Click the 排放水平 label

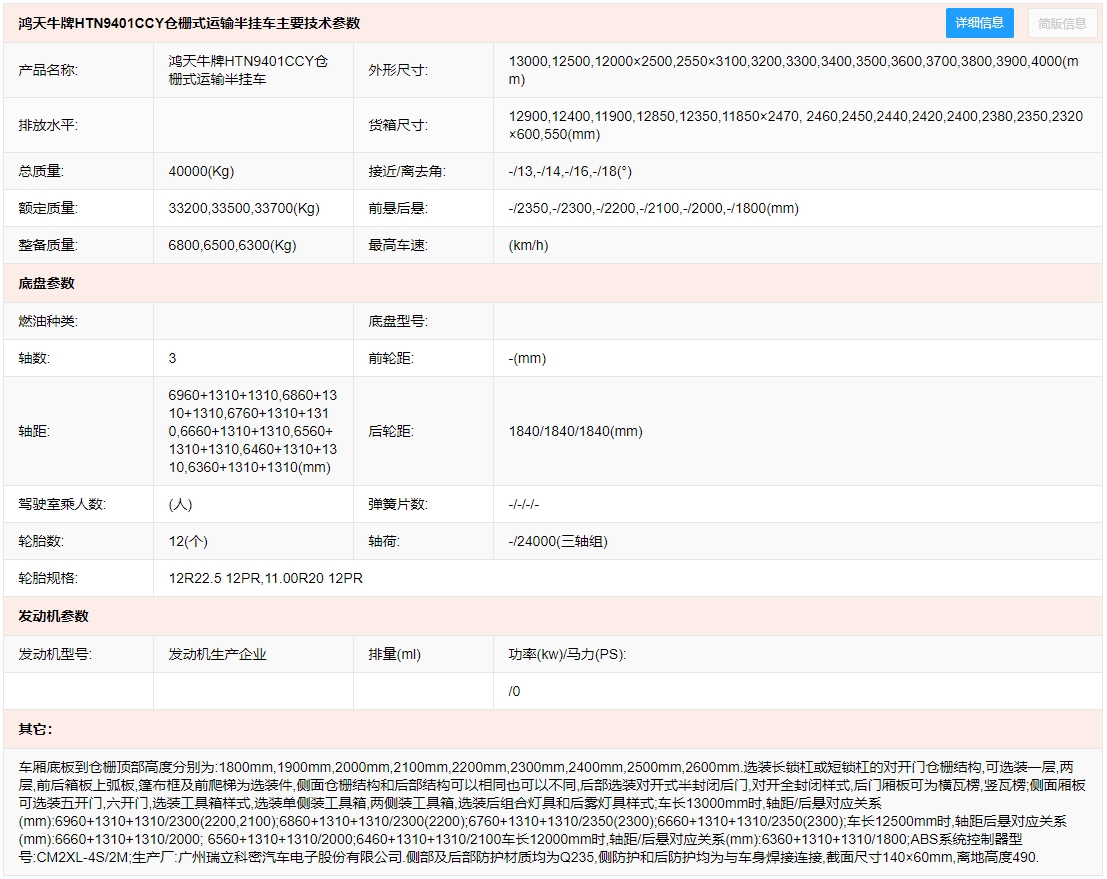48,125
